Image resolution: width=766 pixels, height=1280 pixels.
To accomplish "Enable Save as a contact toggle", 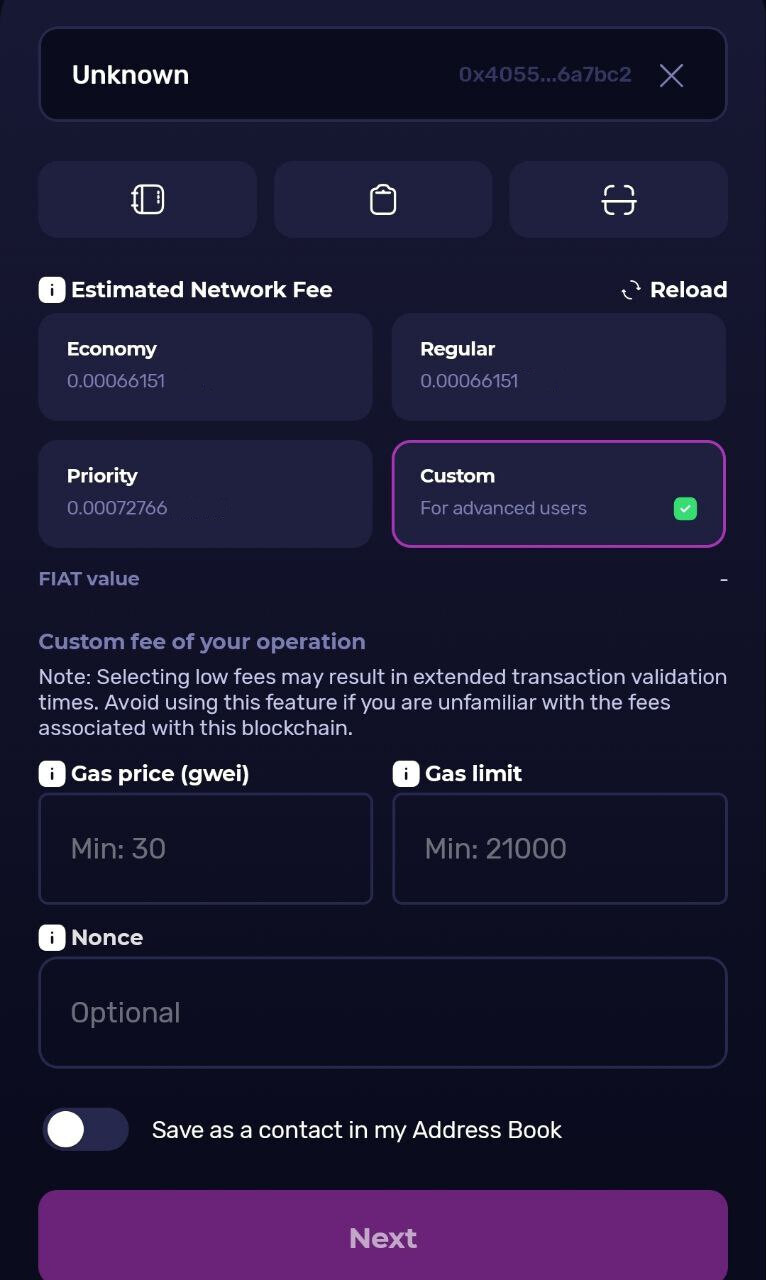I will pos(86,1129).
